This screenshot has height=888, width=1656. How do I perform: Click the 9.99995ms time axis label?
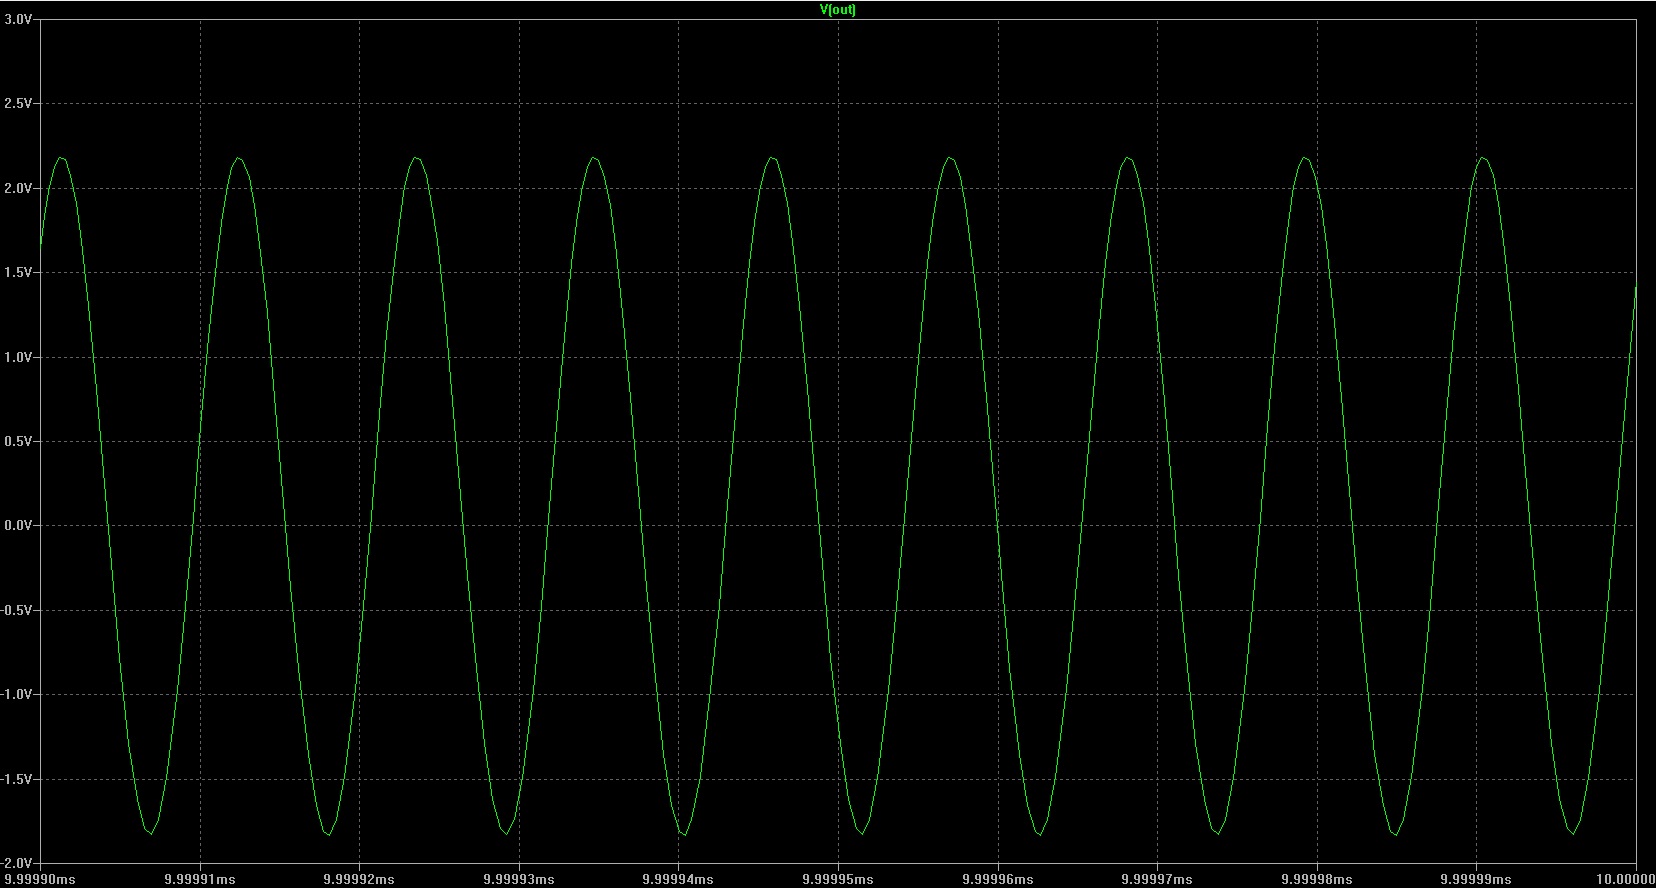tap(838, 879)
